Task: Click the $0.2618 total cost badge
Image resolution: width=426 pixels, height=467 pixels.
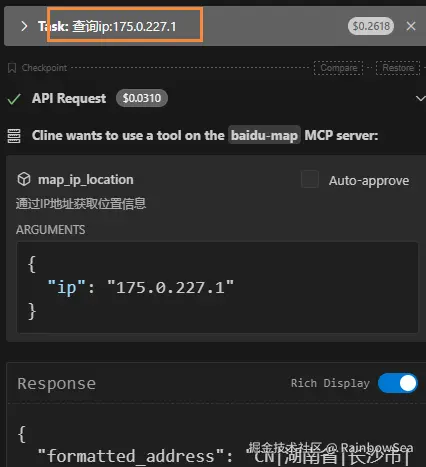Action: coord(371,26)
